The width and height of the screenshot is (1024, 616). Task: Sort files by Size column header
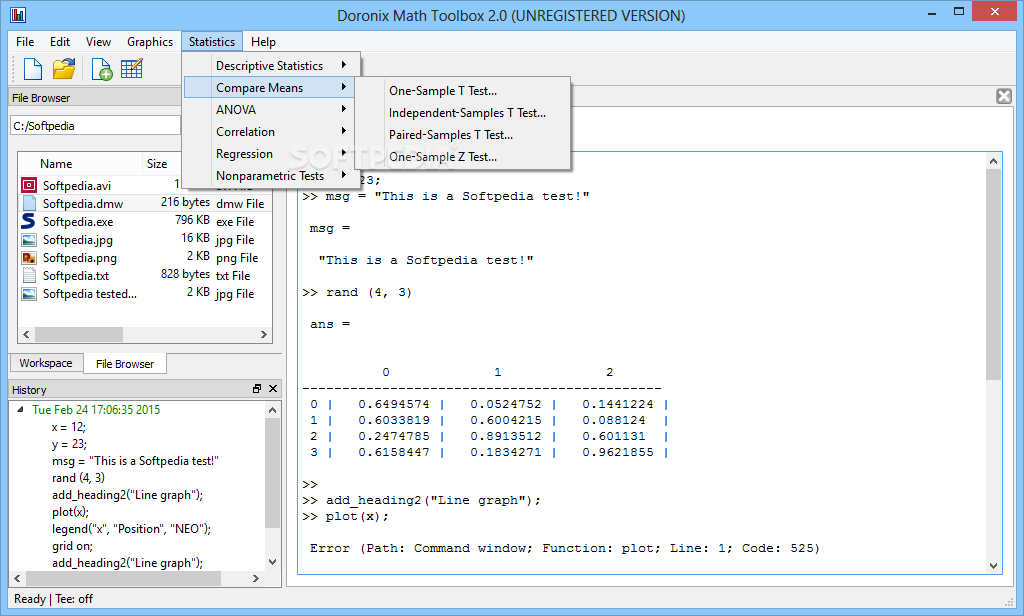coord(157,164)
